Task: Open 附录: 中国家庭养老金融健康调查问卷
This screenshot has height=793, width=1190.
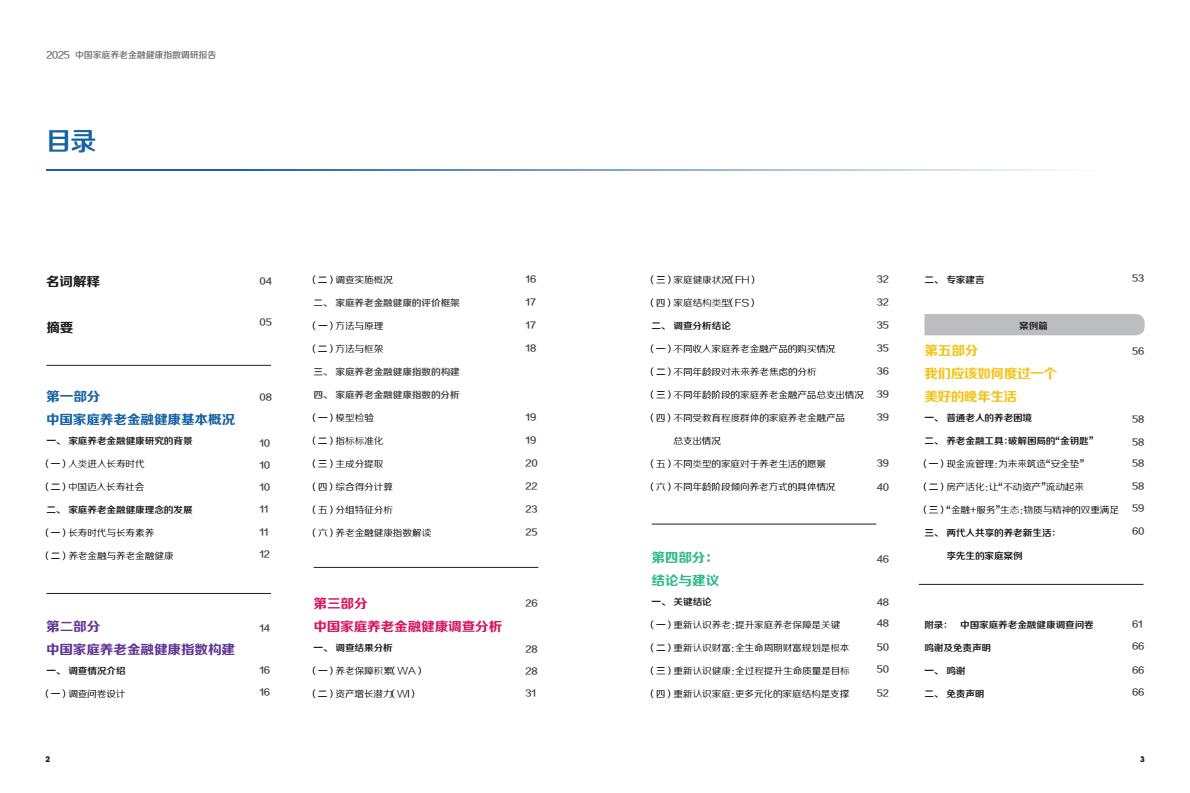Action: point(1008,625)
